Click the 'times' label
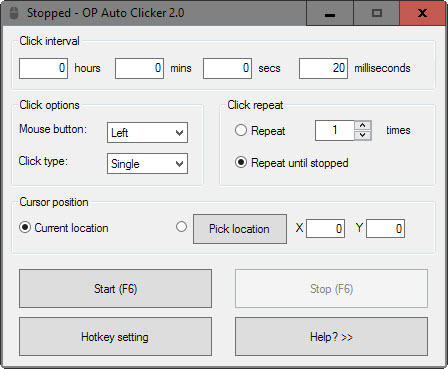 click(398, 130)
